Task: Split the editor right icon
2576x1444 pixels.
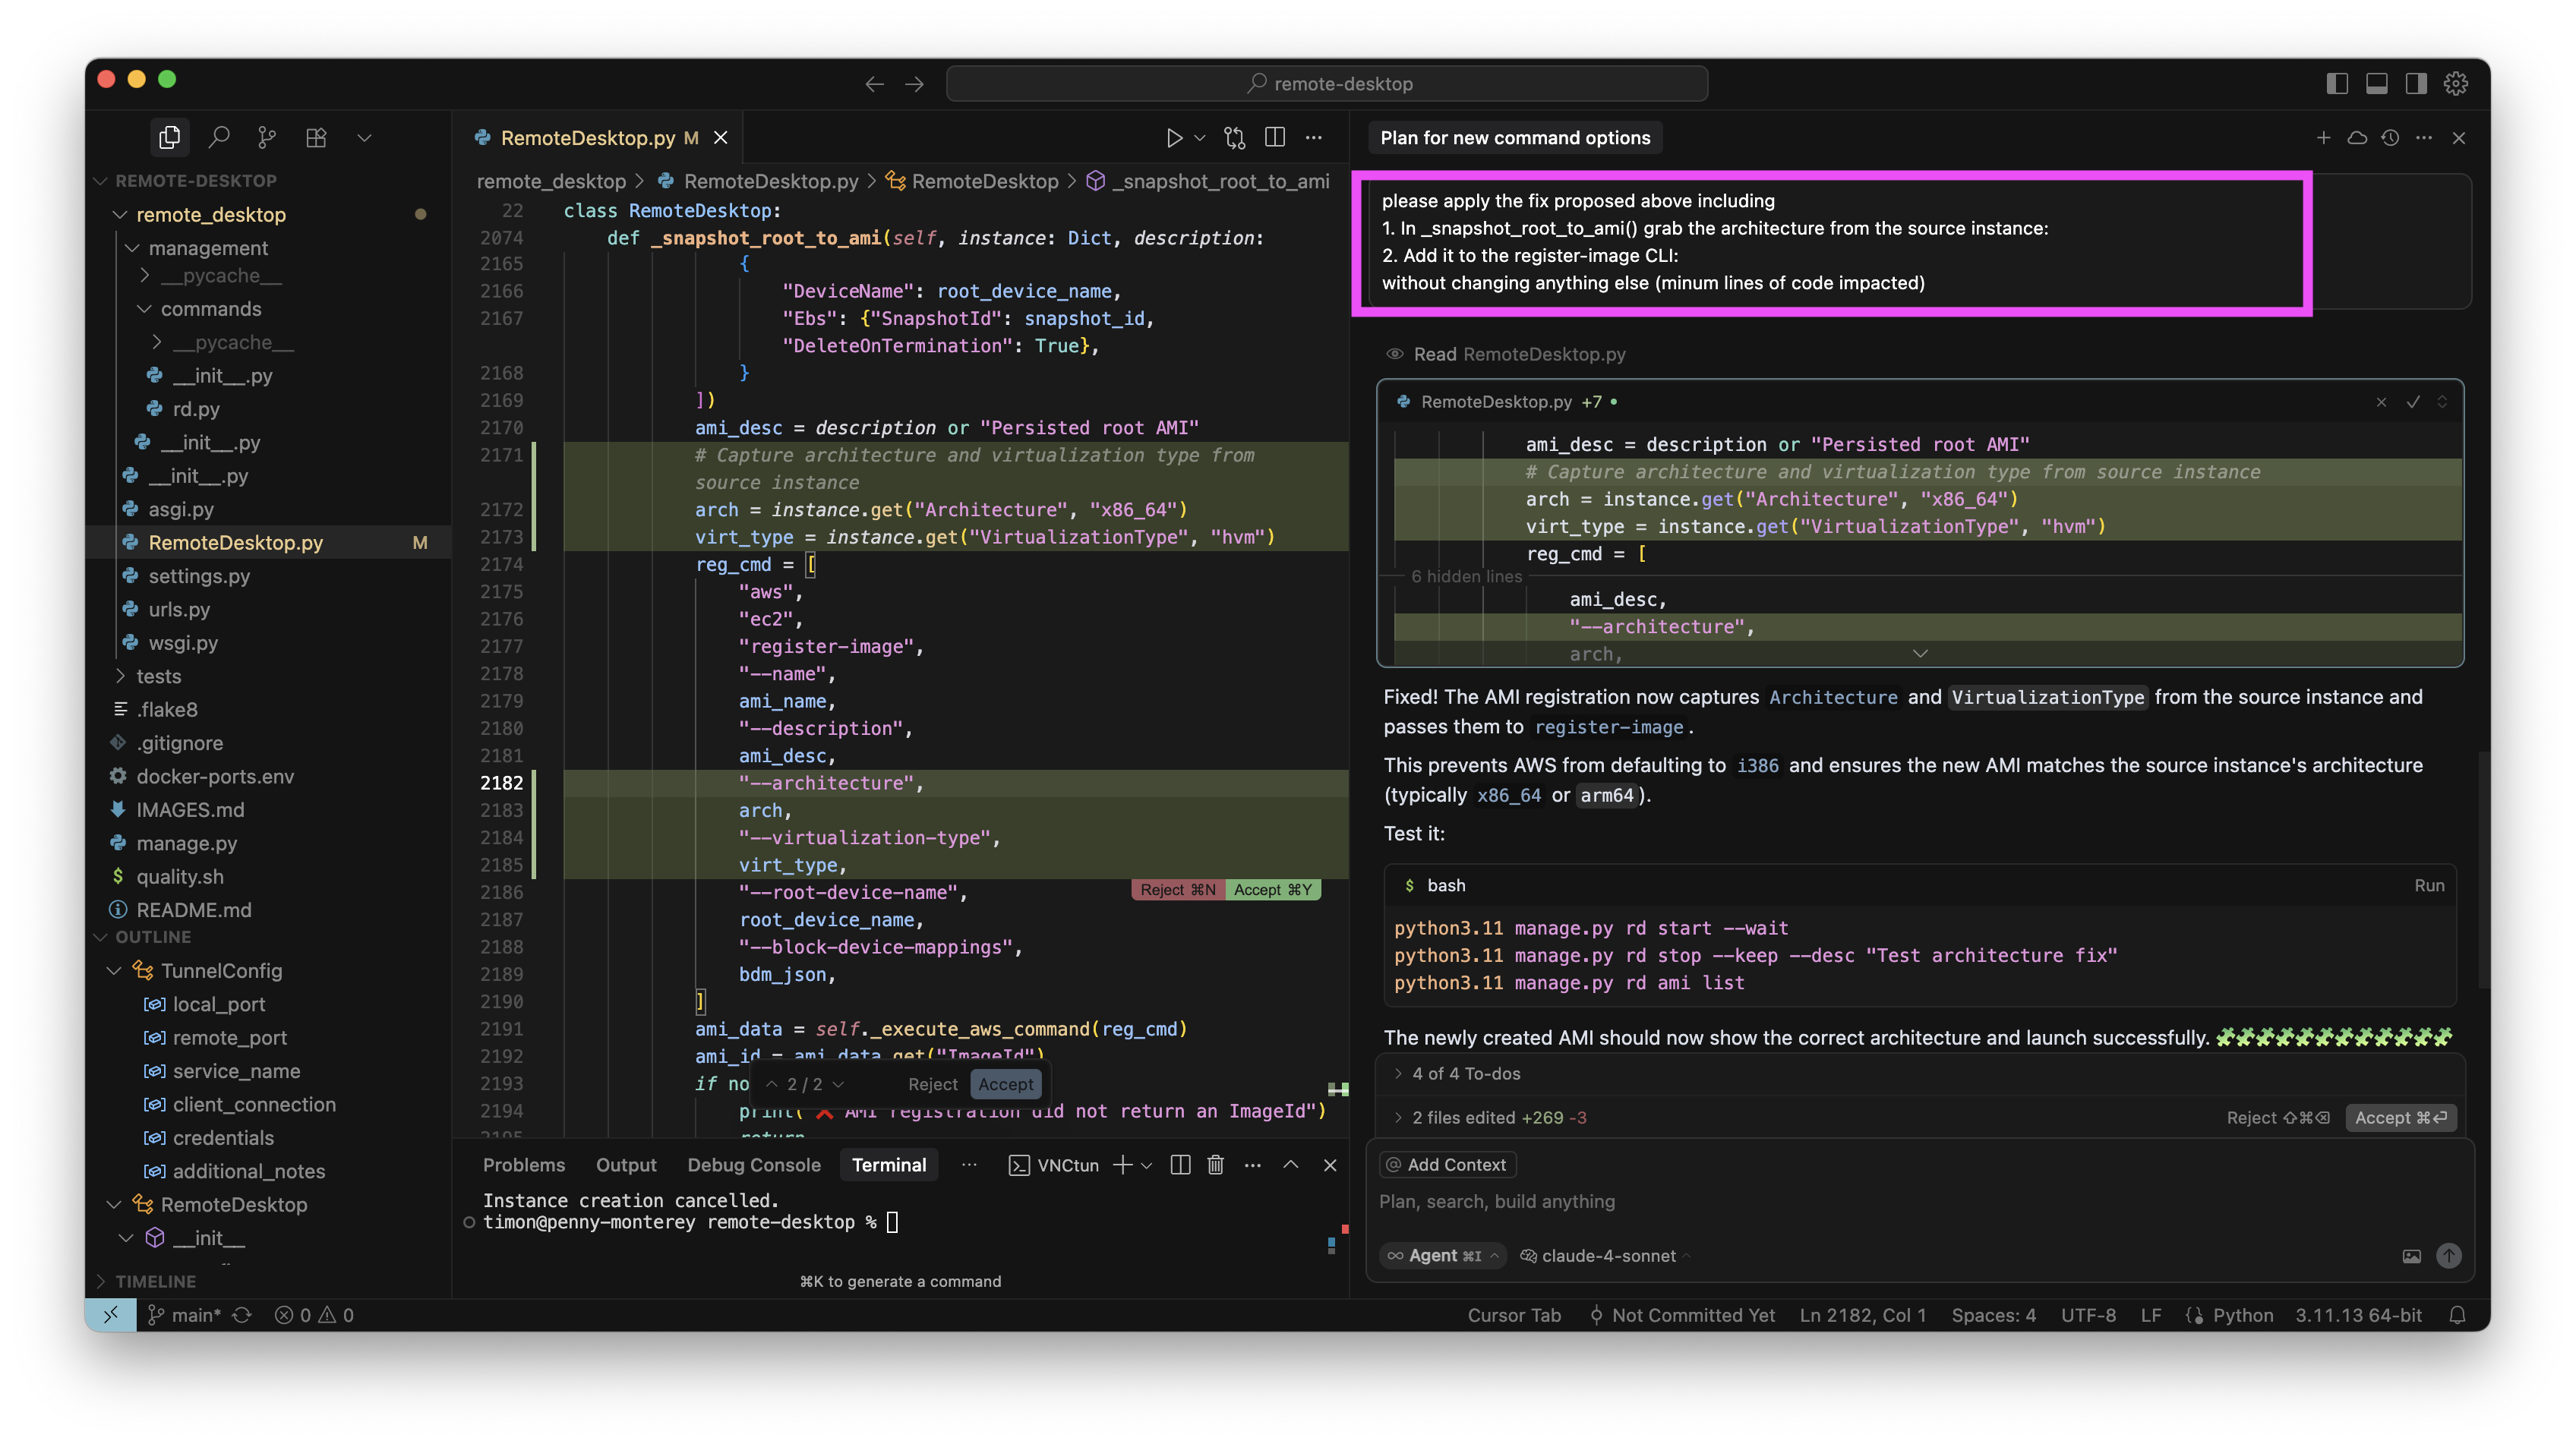Action: [1275, 138]
